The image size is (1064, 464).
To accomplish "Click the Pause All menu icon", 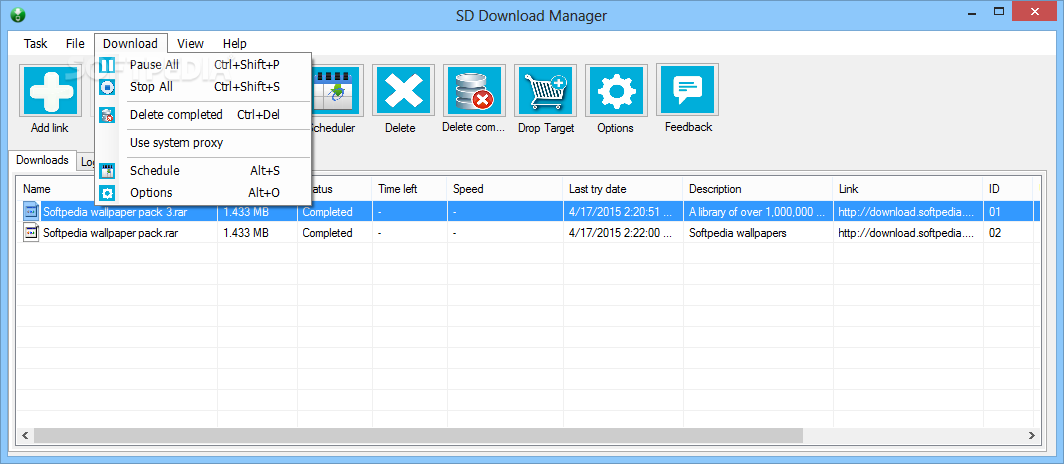I will 107,65.
